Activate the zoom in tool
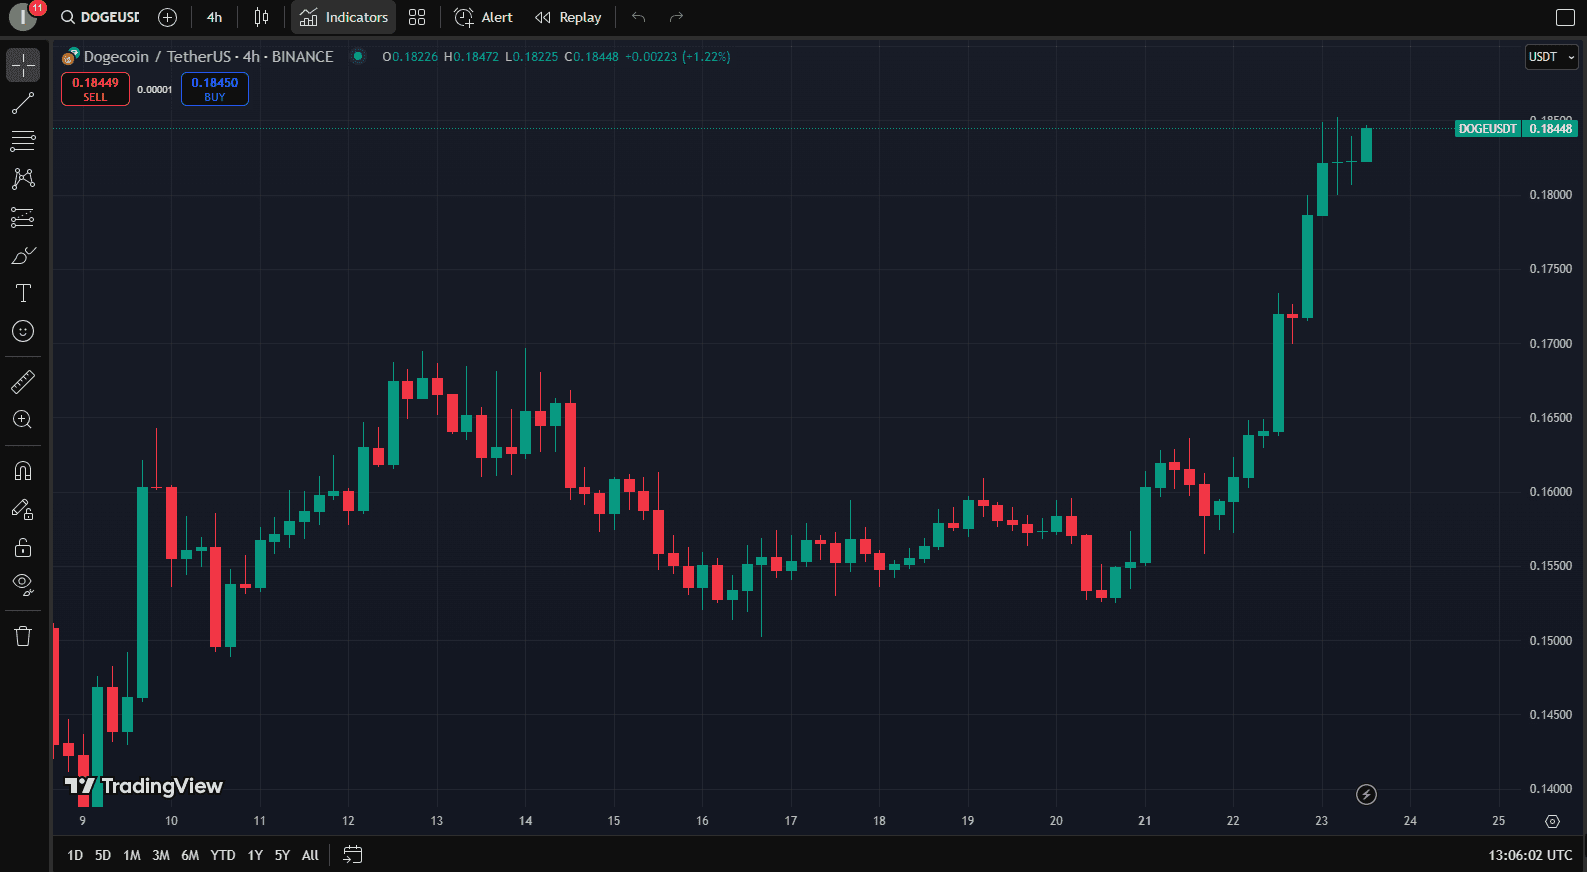Viewport: 1587px width, 872px height. pyautogui.click(x=23, y=420)
